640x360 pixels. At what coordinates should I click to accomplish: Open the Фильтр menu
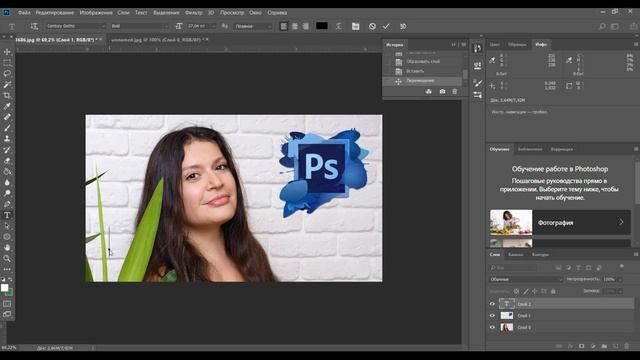point(194,13)
